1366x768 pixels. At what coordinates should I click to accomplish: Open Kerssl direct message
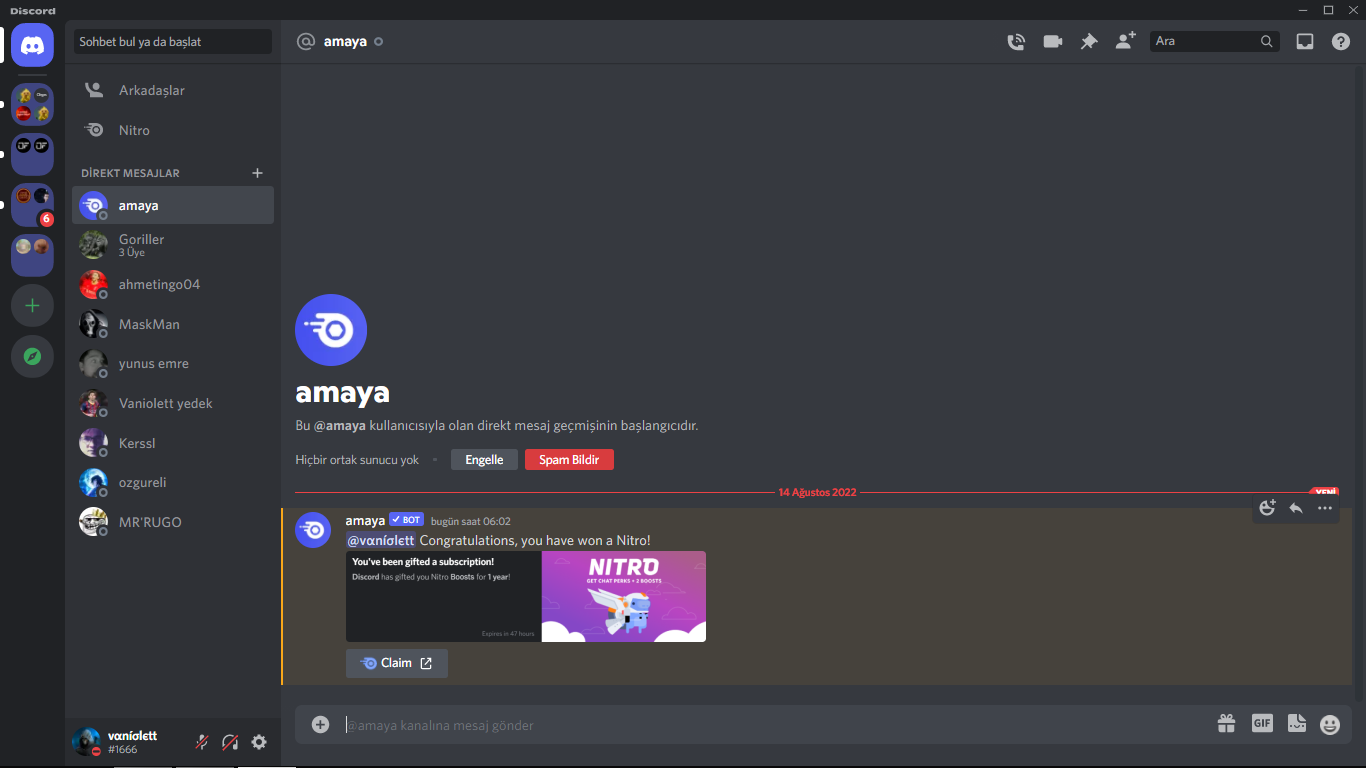[173, 443]
